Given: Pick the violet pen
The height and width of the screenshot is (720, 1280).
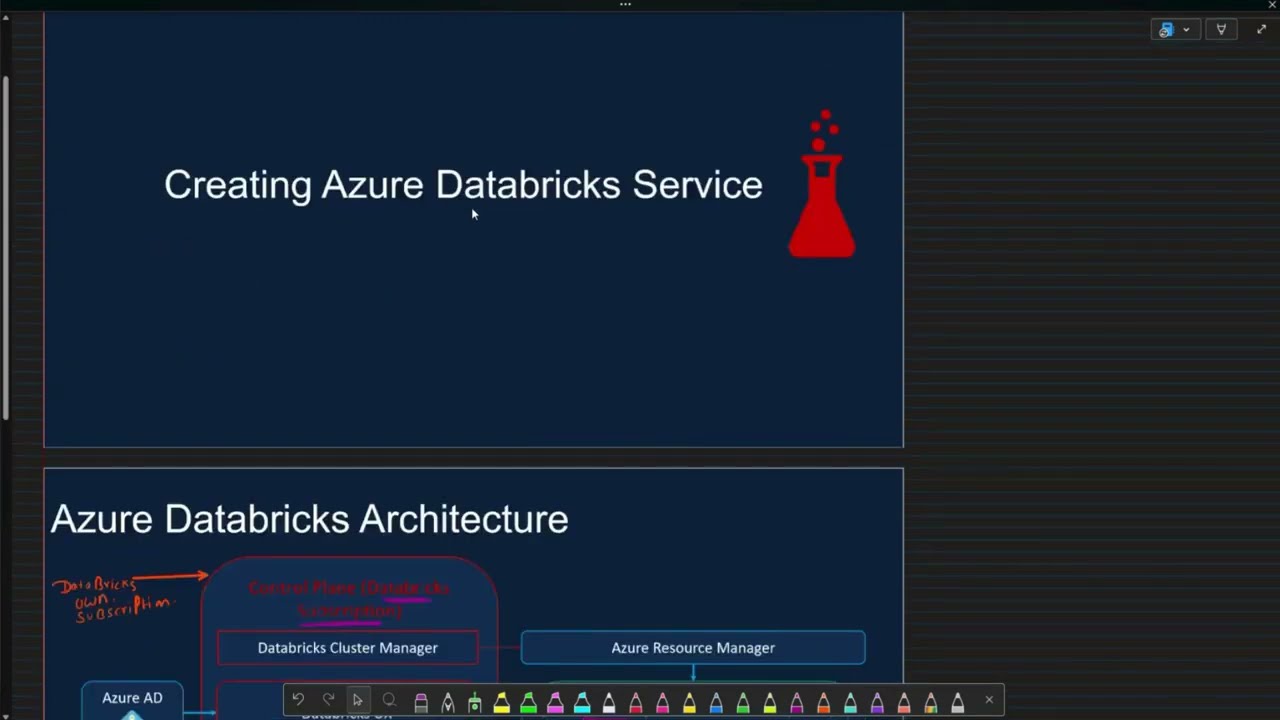Looking at the screenshot, I should [x=877, y=703].
